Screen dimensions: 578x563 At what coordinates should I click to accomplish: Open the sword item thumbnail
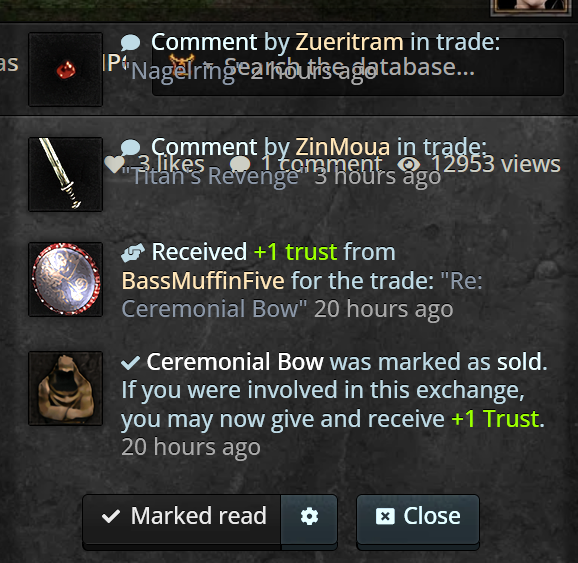66,174
